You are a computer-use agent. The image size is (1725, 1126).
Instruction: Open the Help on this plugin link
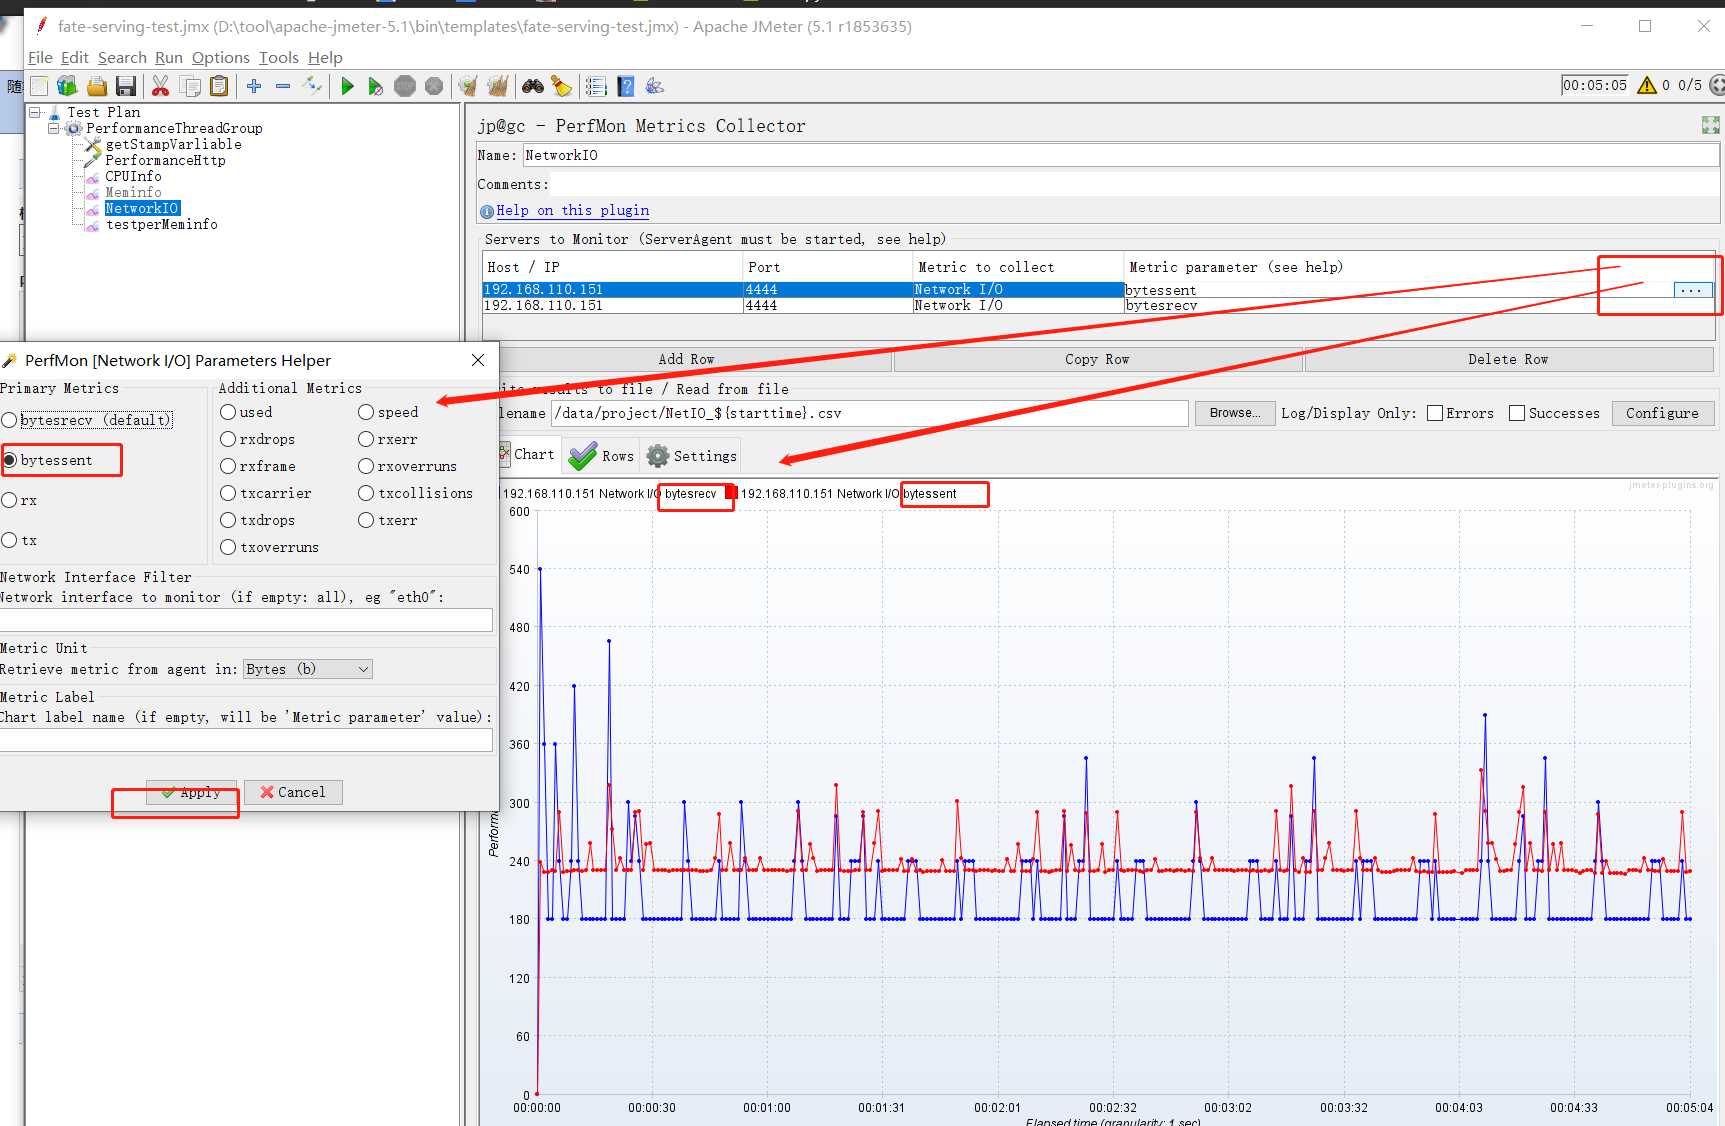click(573, 210)
